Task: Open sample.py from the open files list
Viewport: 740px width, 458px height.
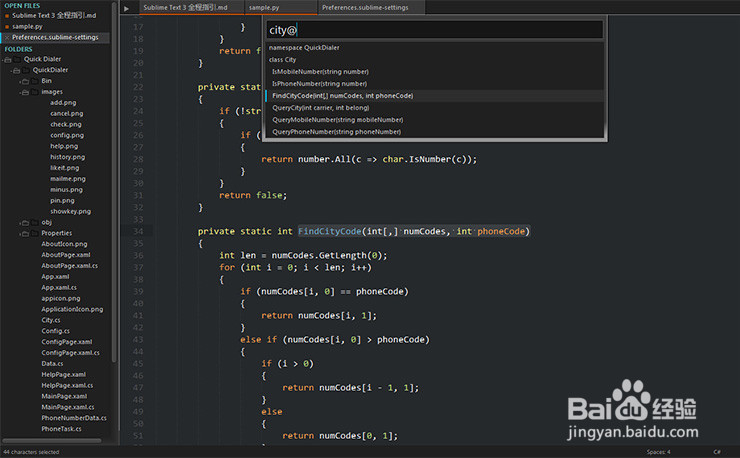Action: click(x=27, y=26)
